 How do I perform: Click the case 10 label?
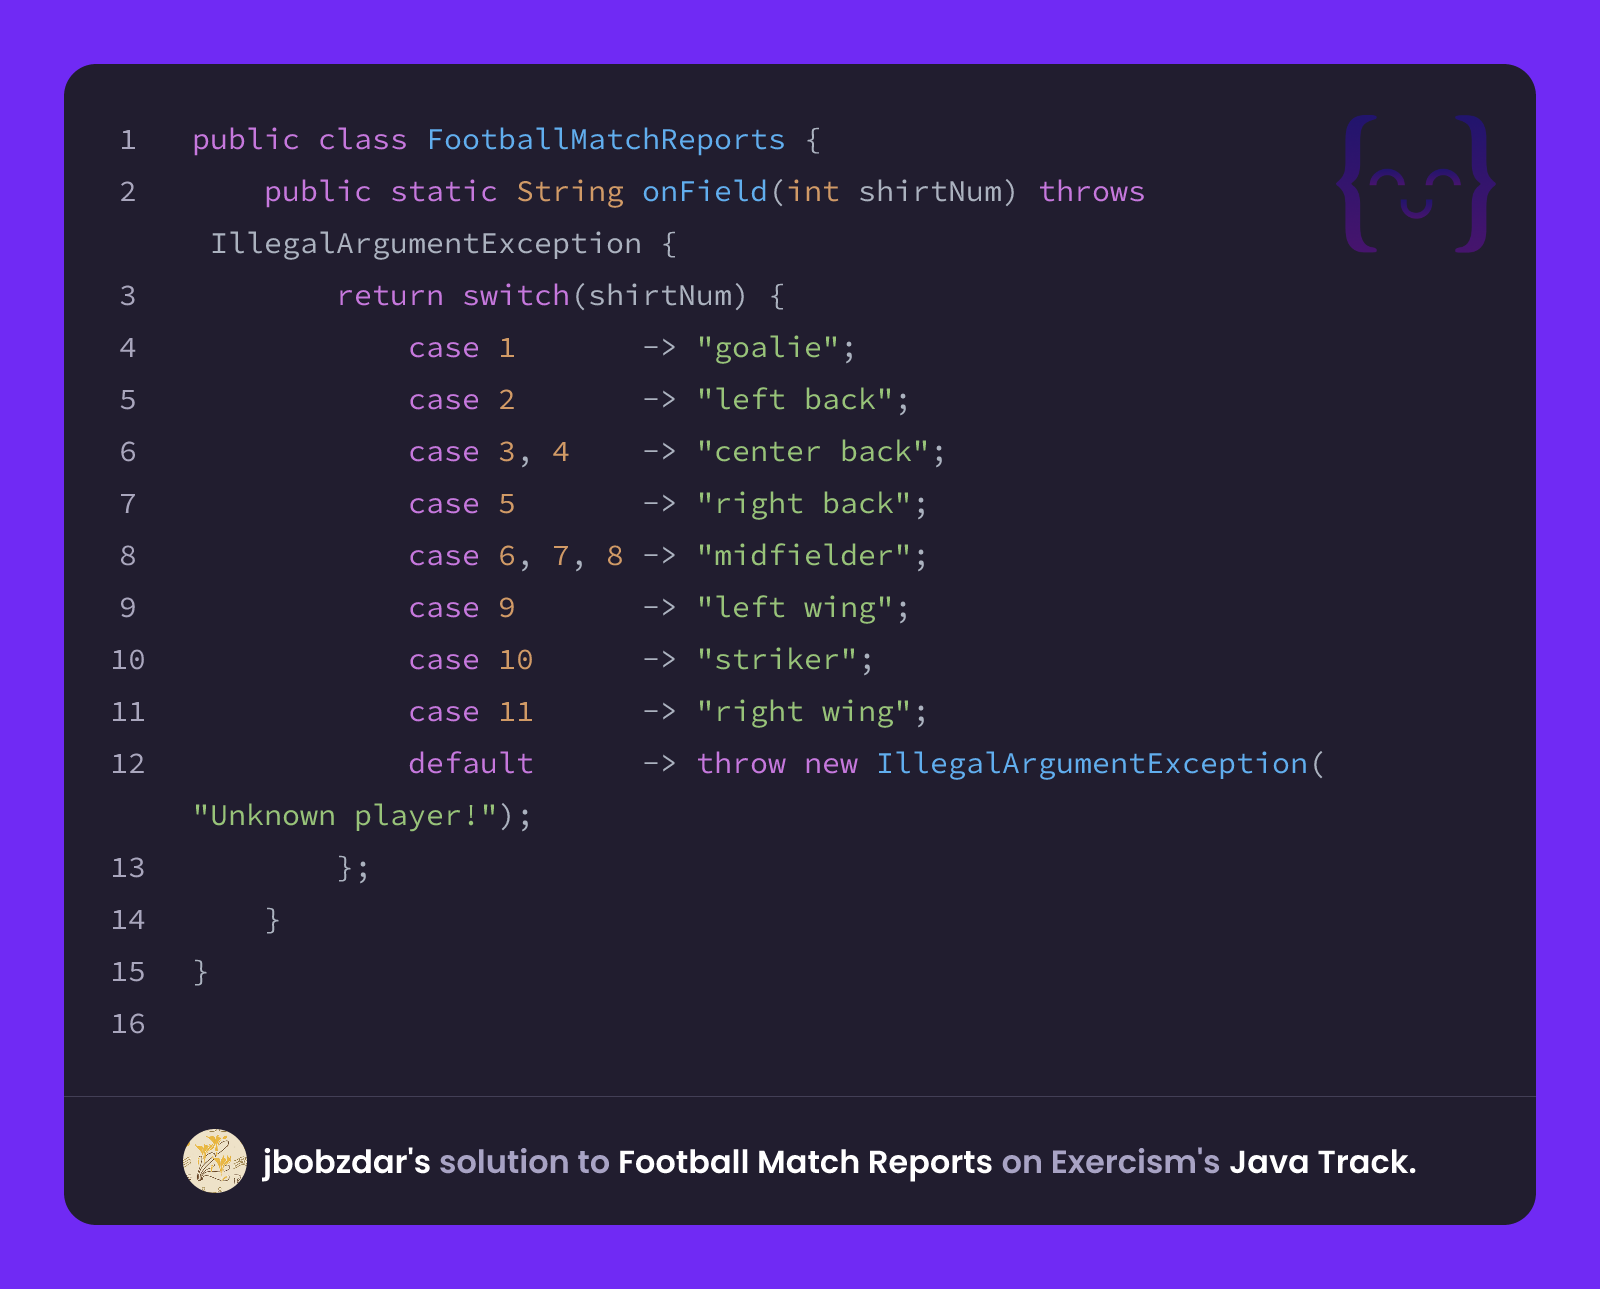(471, 660)
